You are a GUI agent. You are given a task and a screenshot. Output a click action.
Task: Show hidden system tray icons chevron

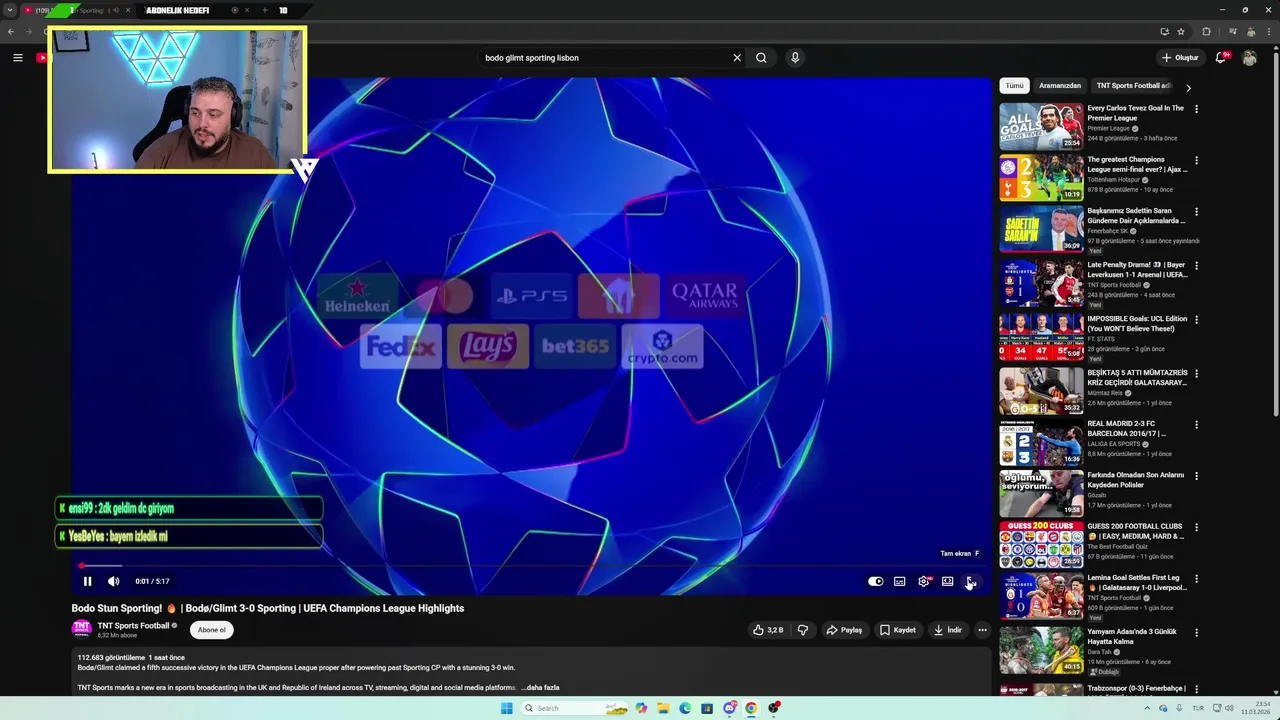coord(1147,708)
